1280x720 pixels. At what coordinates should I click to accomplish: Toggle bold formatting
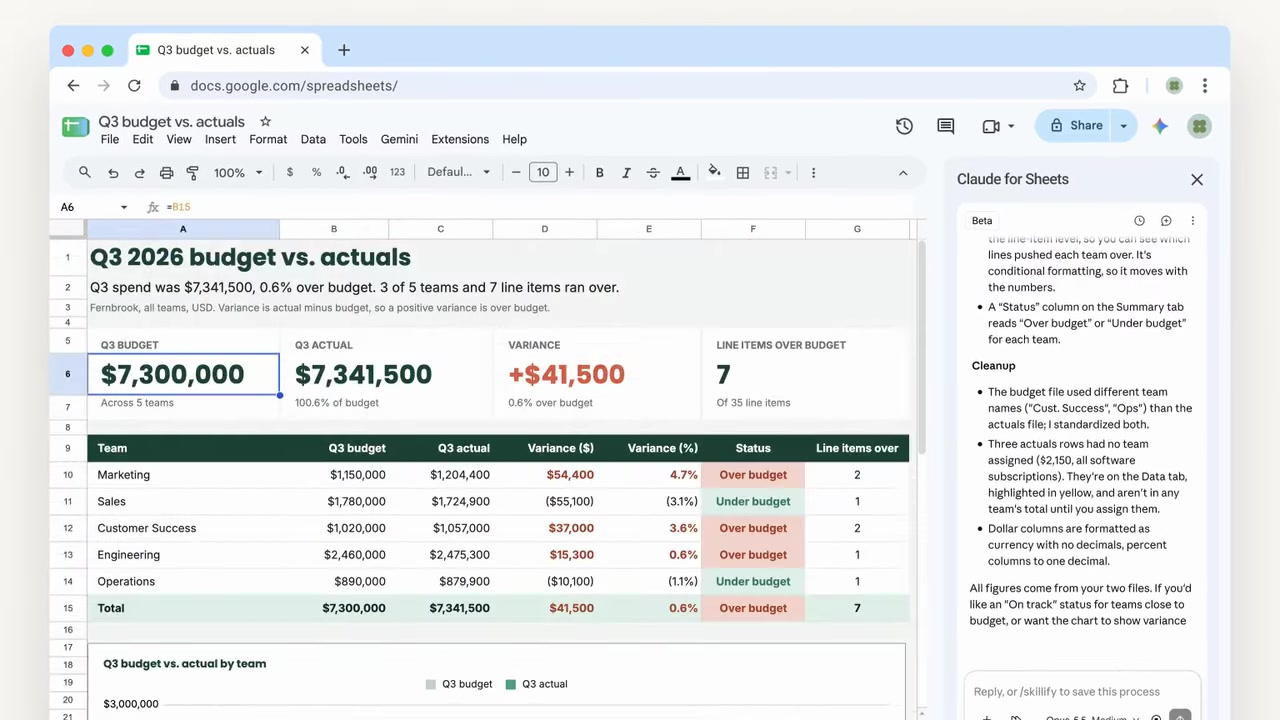(x=599, y=172)
